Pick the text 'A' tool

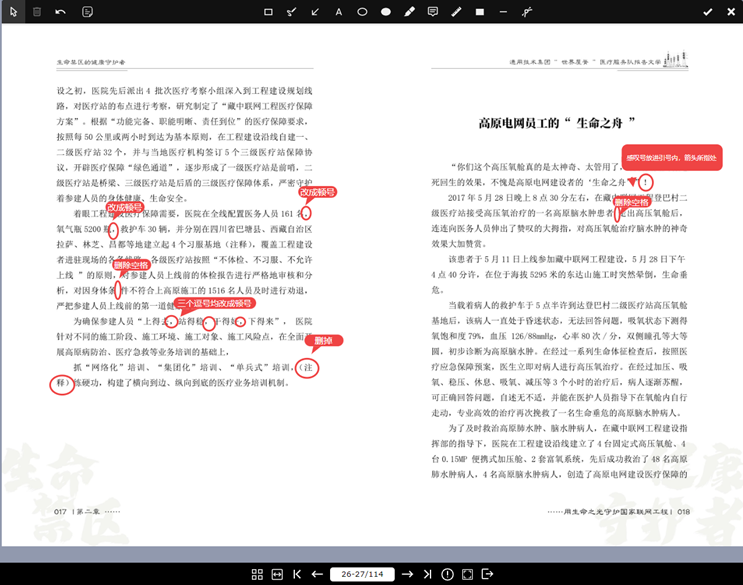point(339,12)
